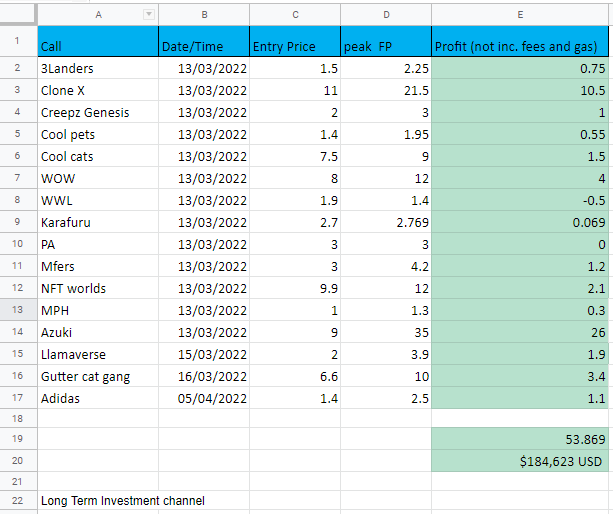Select the 'WOW' cell
The height and width of the screenshot is (514, 613).
click(x=98, y=178)
